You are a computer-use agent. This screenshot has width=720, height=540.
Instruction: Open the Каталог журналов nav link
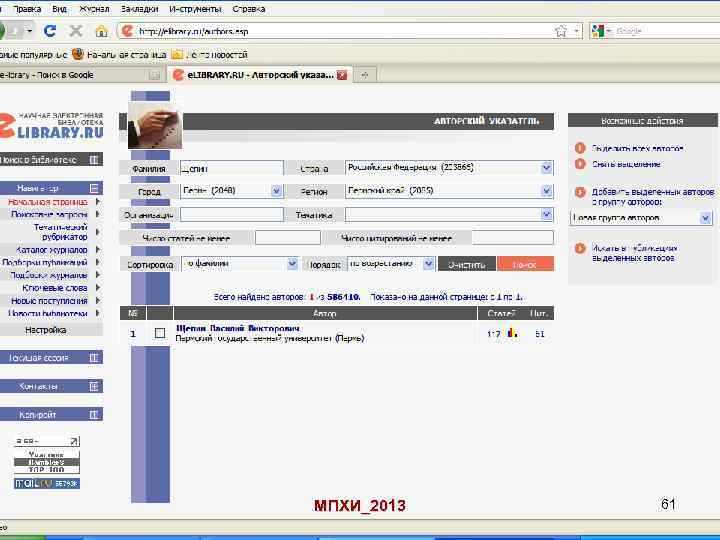point(51,250)
